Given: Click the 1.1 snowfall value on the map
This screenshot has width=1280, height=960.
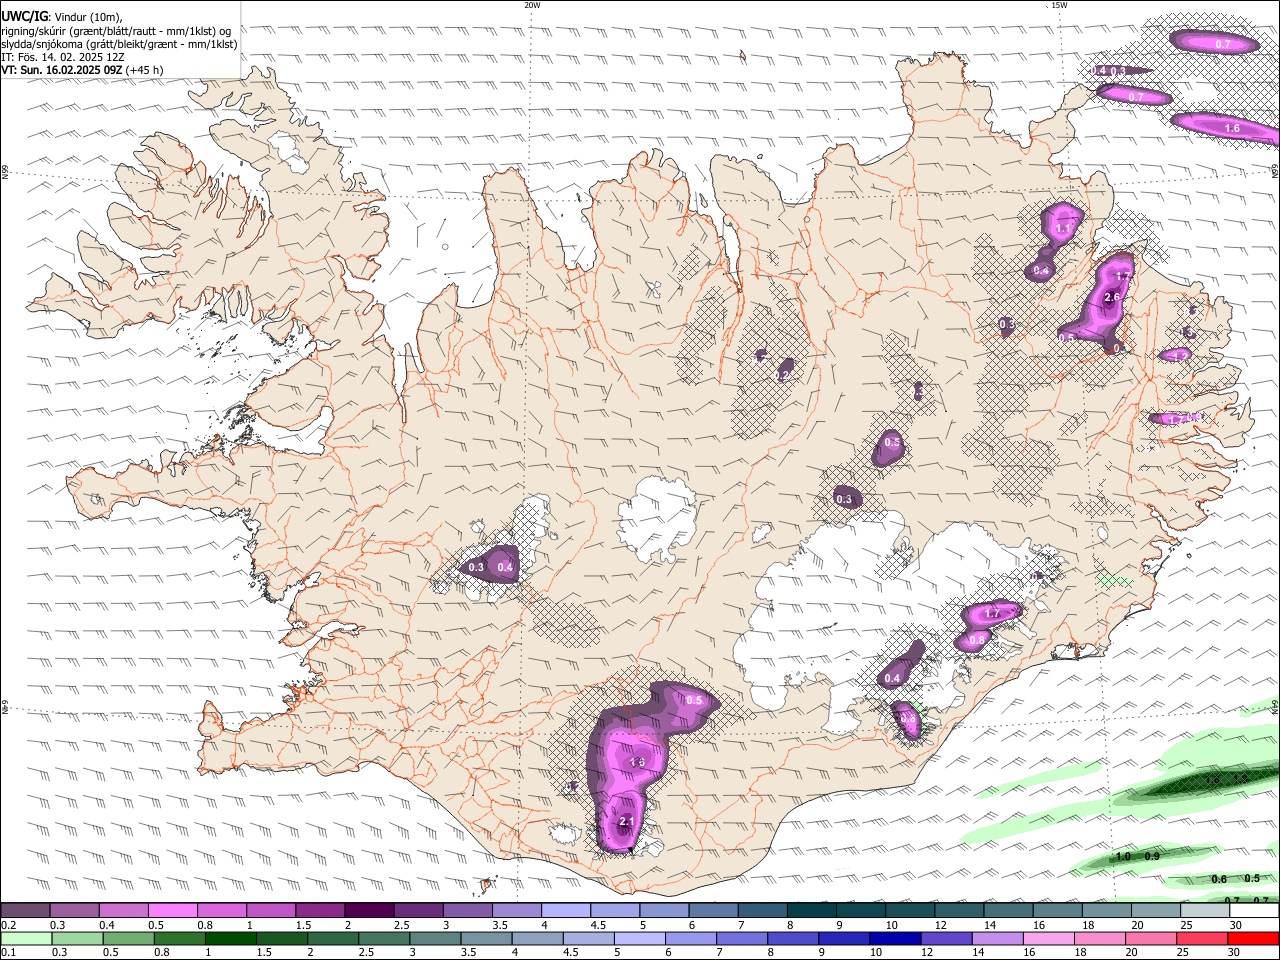Looking at the screenshot, I should coord(1063,229).
